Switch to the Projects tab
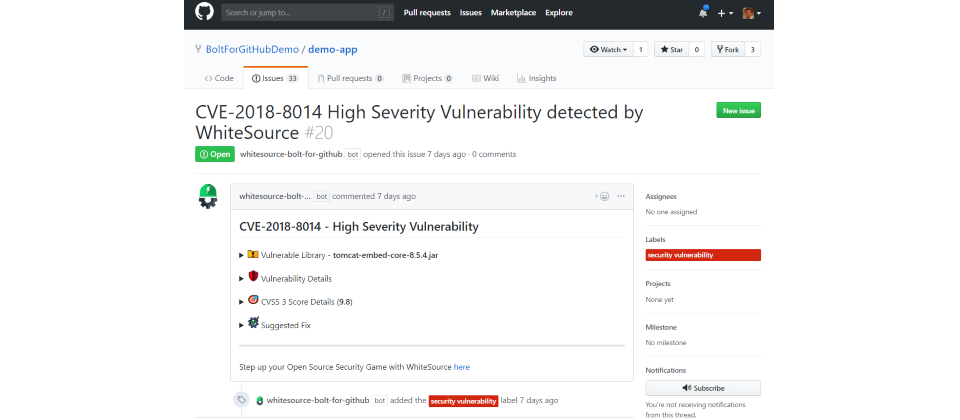 pyautogui.click(x=427, y=78)
